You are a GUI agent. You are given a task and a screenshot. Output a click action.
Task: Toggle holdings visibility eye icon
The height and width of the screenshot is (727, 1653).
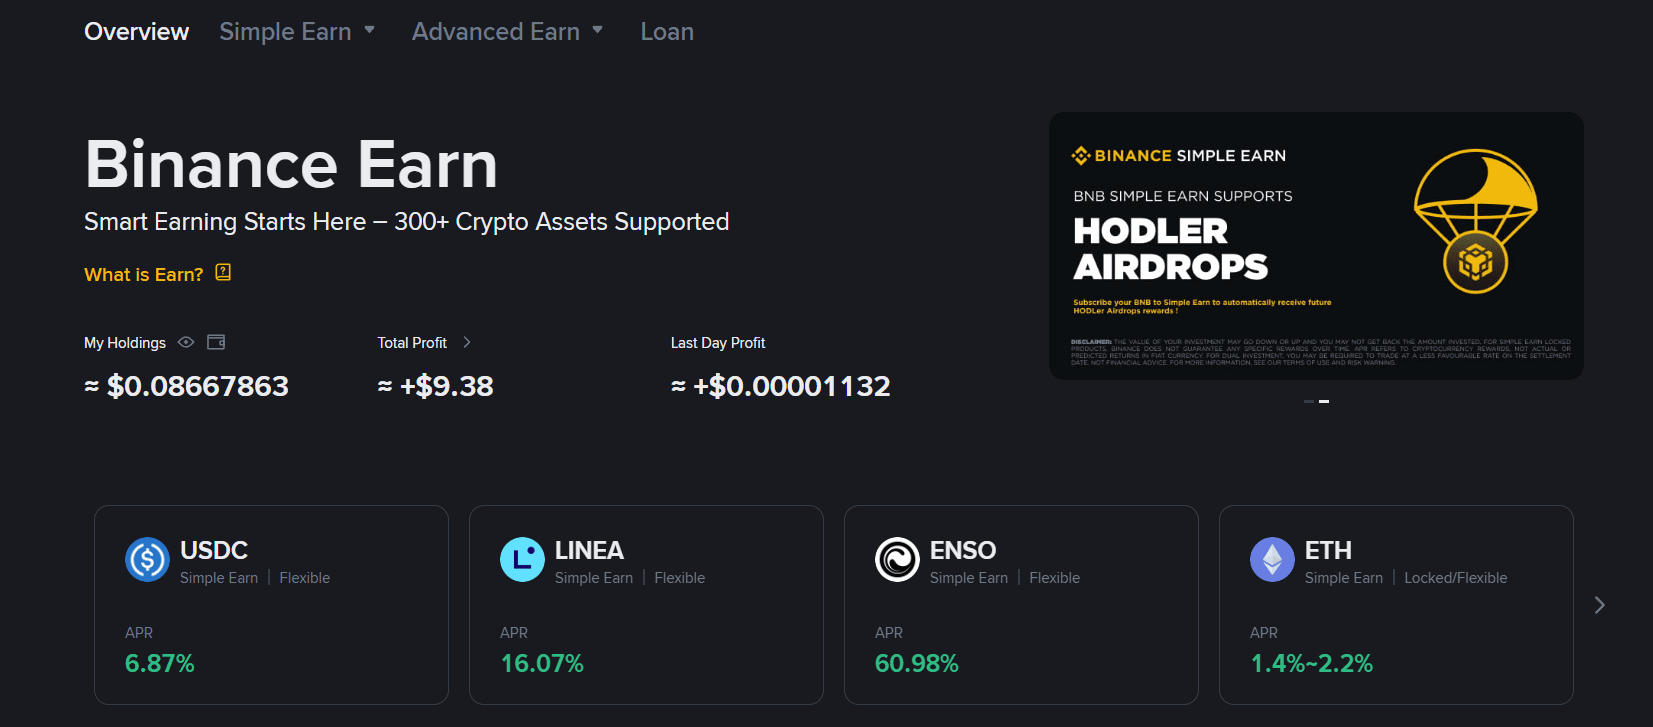pos(186,342)
